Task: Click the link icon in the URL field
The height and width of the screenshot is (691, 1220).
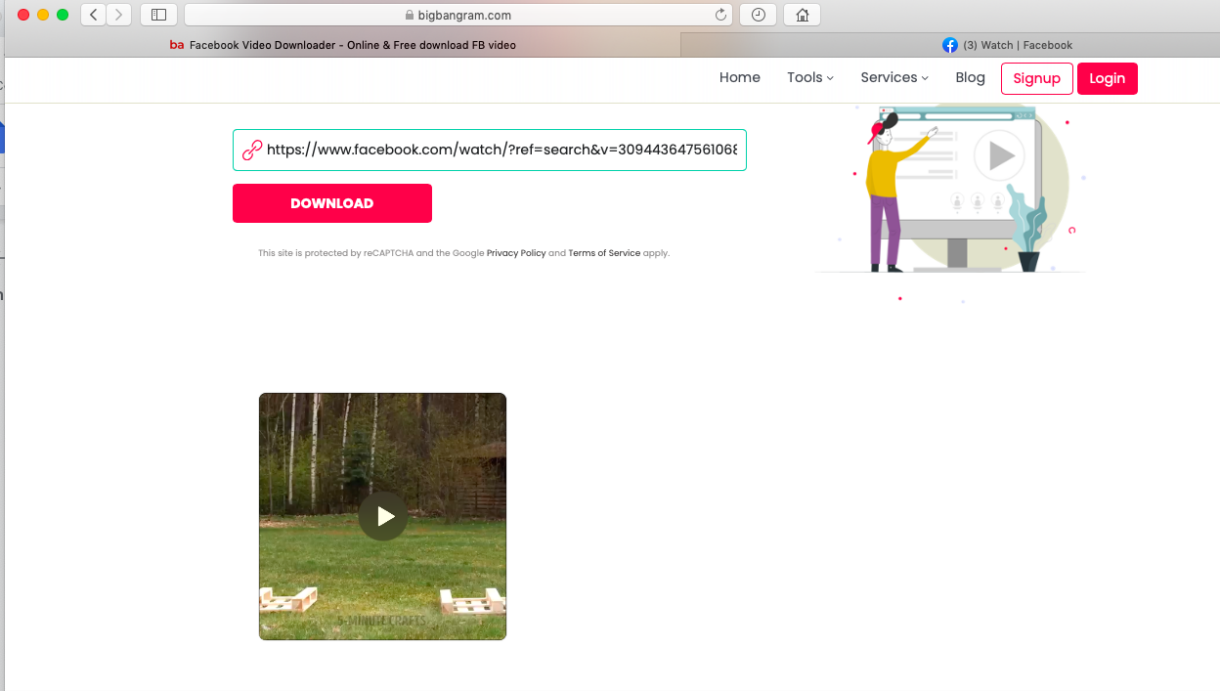Action: click(251, 150)
